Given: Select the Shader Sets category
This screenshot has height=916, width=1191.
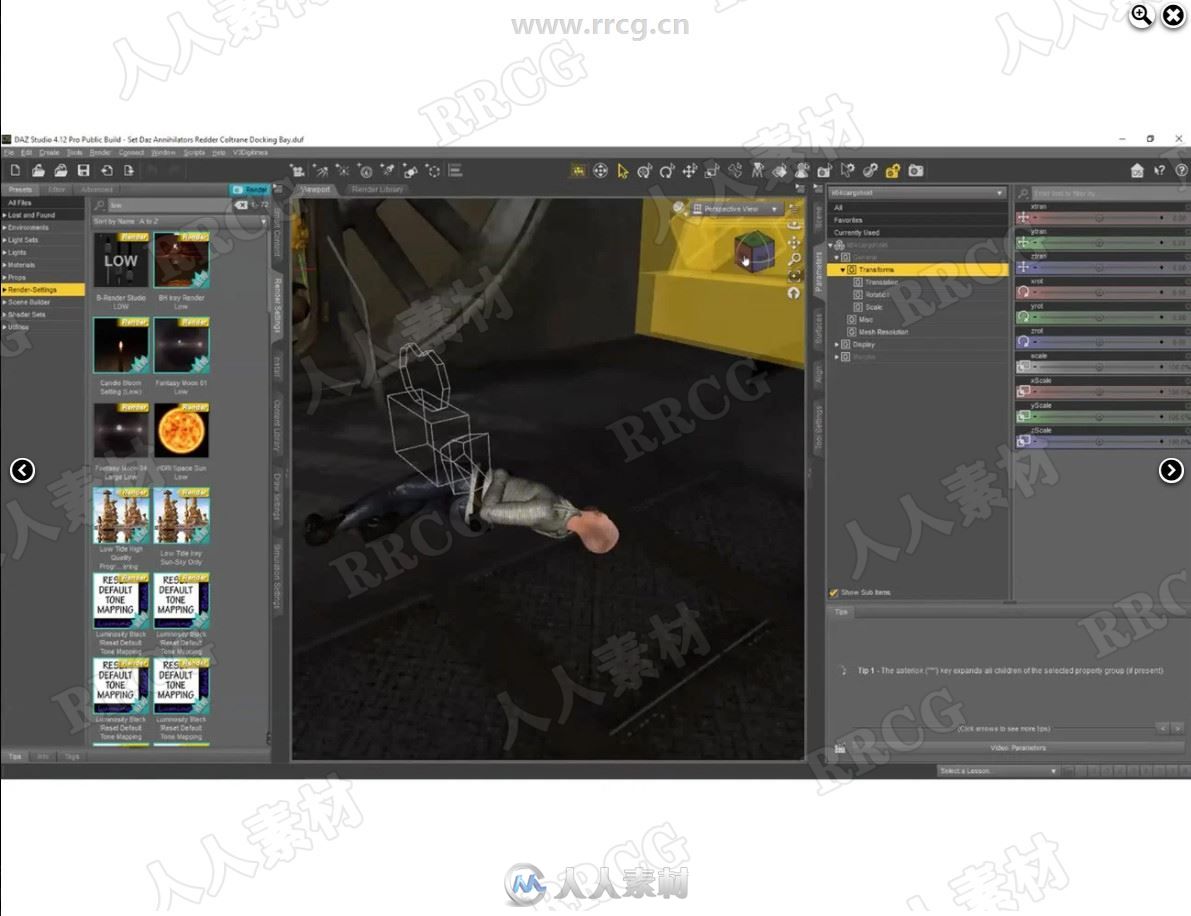Looking at the screenshot, I should pos(43,314).
